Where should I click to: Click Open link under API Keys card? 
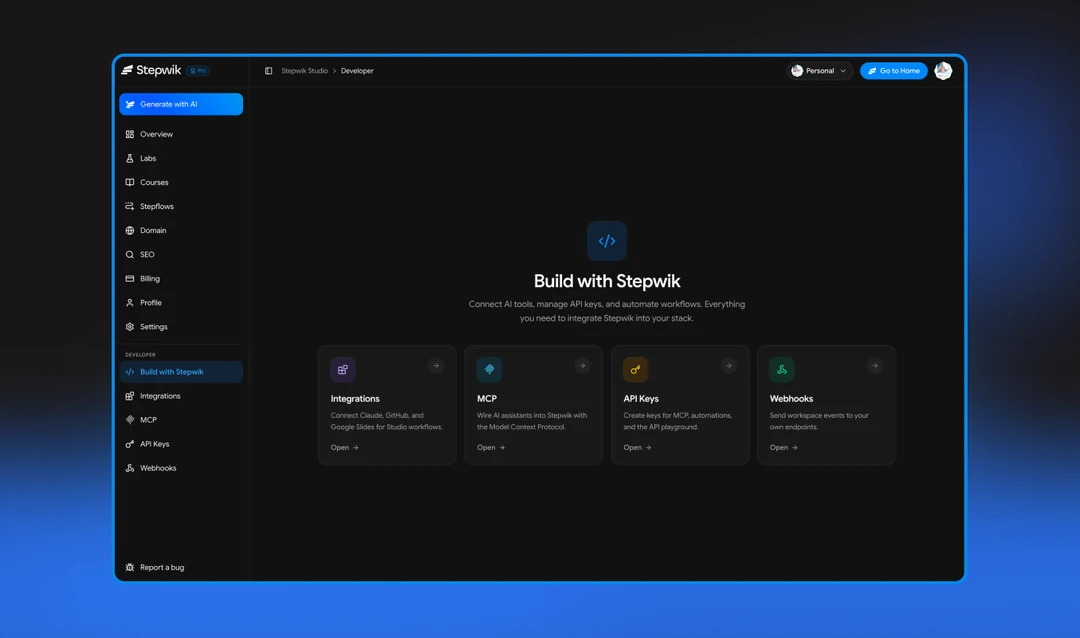(x=637, y=448)
